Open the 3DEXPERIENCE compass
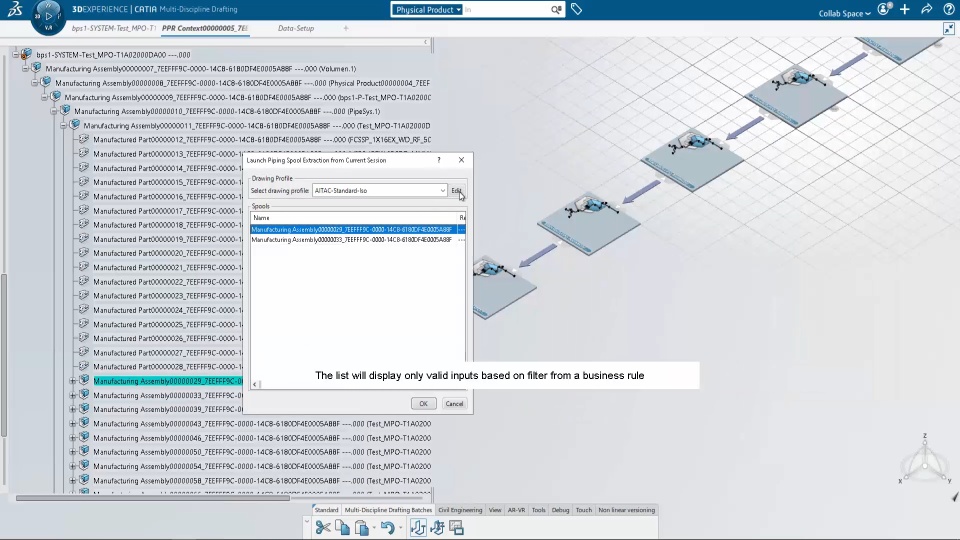This screenshot has height=540, width=960. 48,17
